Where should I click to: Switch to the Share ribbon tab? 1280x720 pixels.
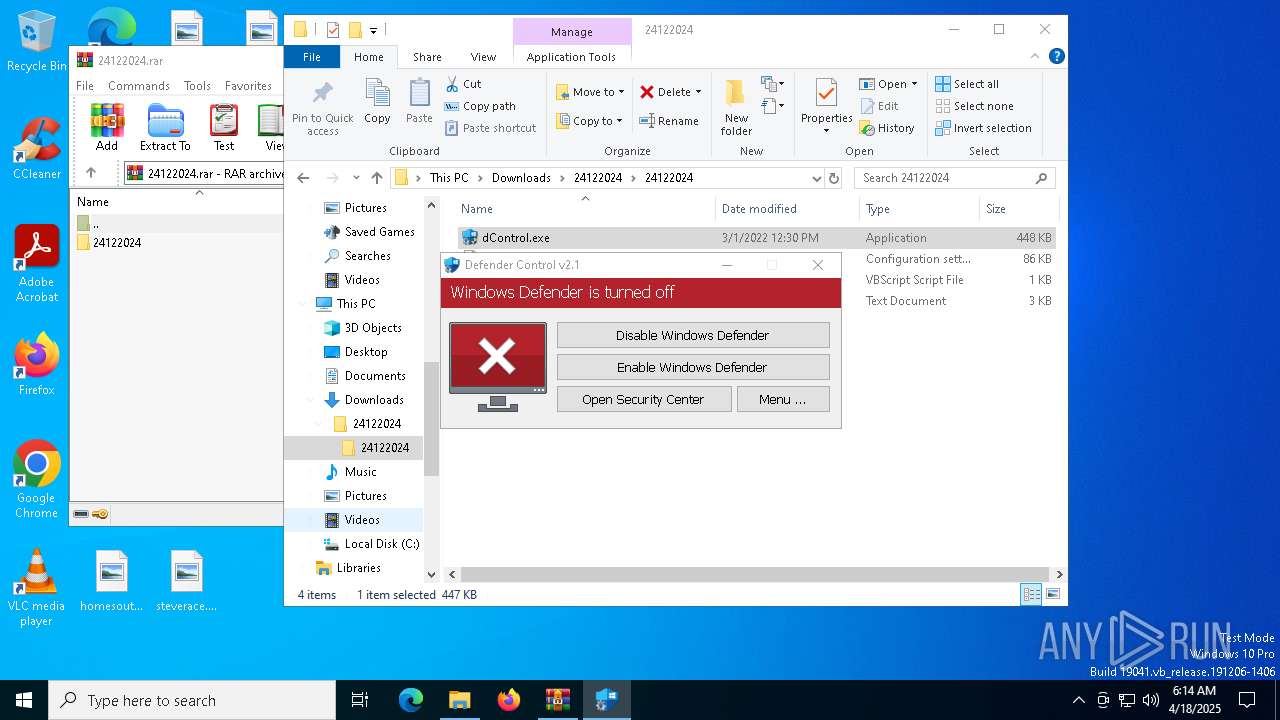tap(427, 57)
